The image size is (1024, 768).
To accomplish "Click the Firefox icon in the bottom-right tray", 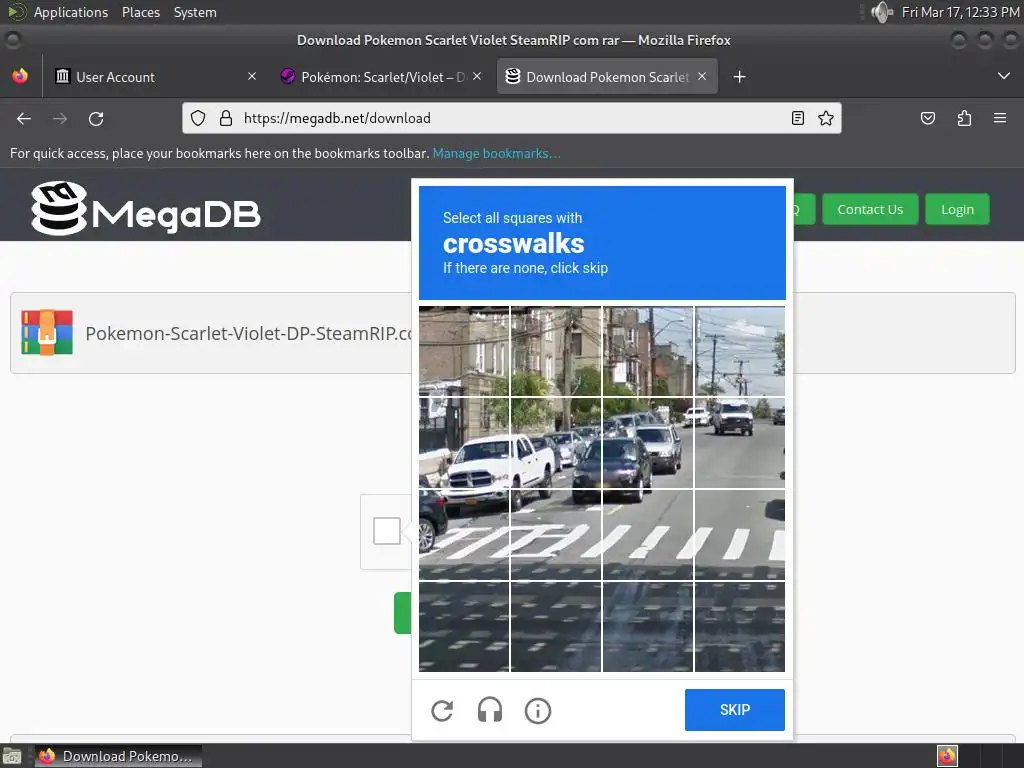I will pos(947,756).
